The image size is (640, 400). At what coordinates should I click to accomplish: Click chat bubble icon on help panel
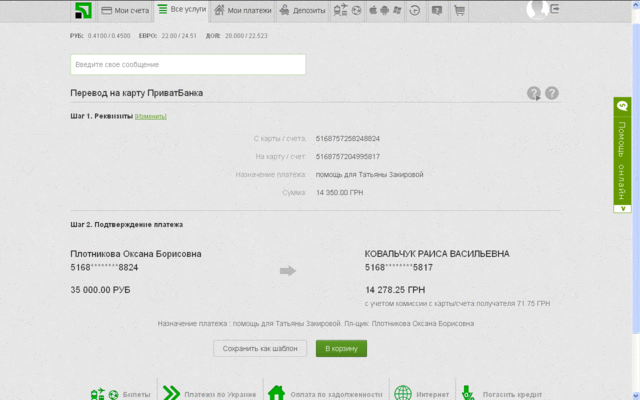pyautogui.click(x=622, y=106)
